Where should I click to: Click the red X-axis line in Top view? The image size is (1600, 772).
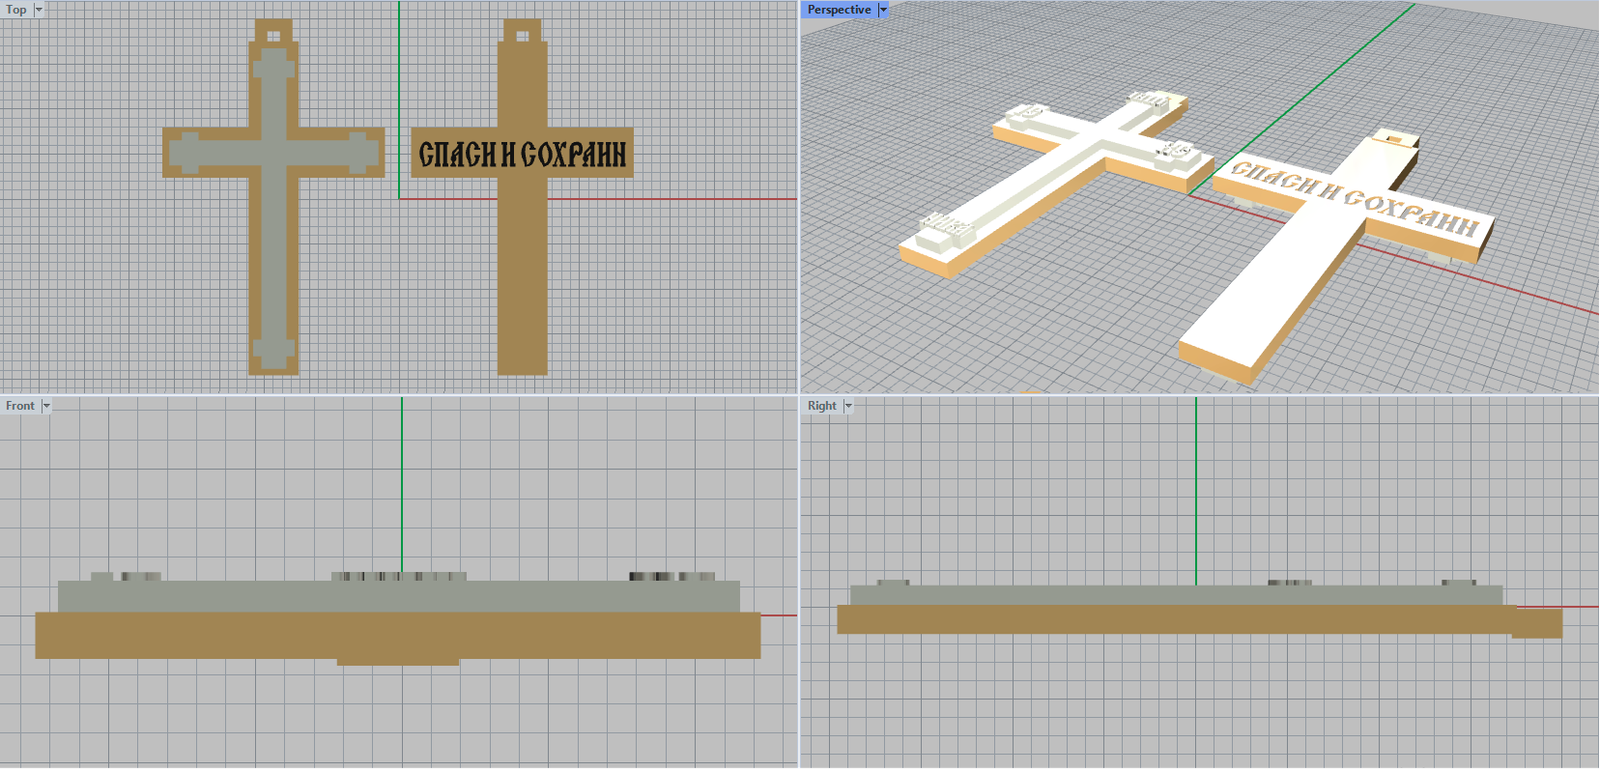pos(680,198)
